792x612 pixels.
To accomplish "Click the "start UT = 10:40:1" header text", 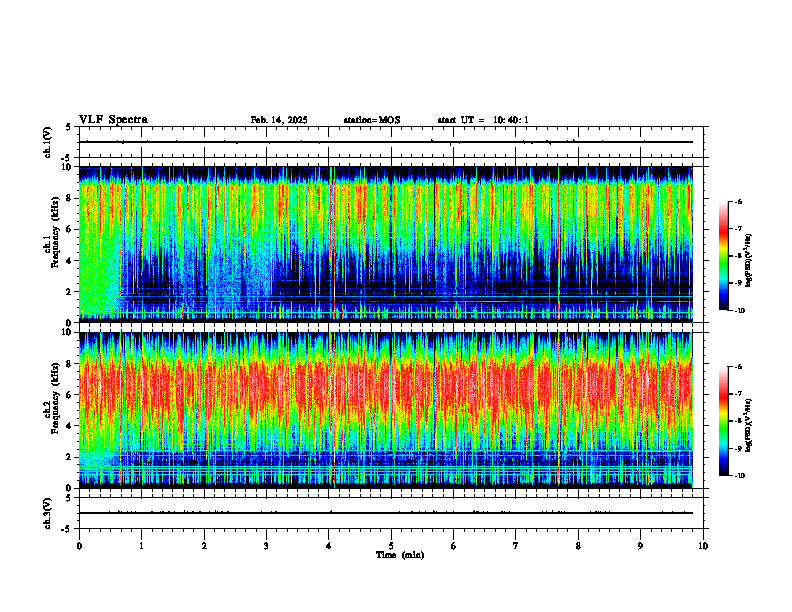I will coord(483,120).
